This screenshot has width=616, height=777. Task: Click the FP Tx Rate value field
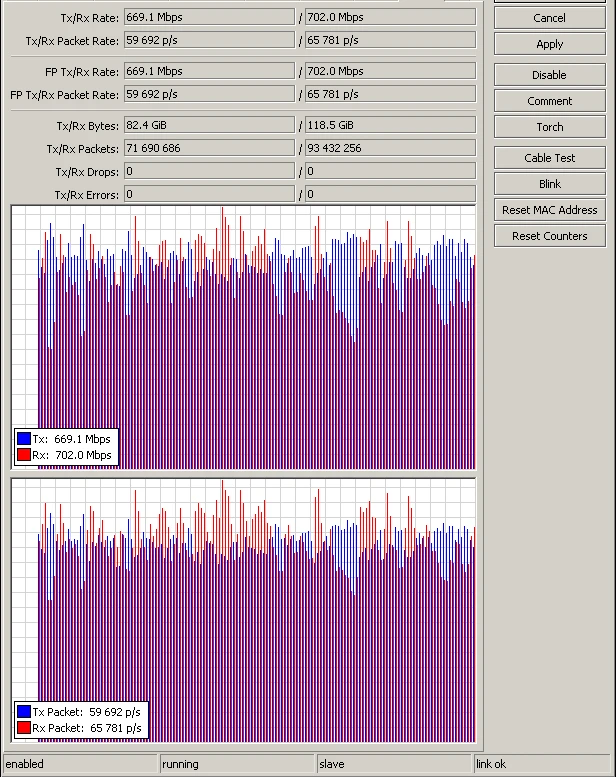click(209, 72)
